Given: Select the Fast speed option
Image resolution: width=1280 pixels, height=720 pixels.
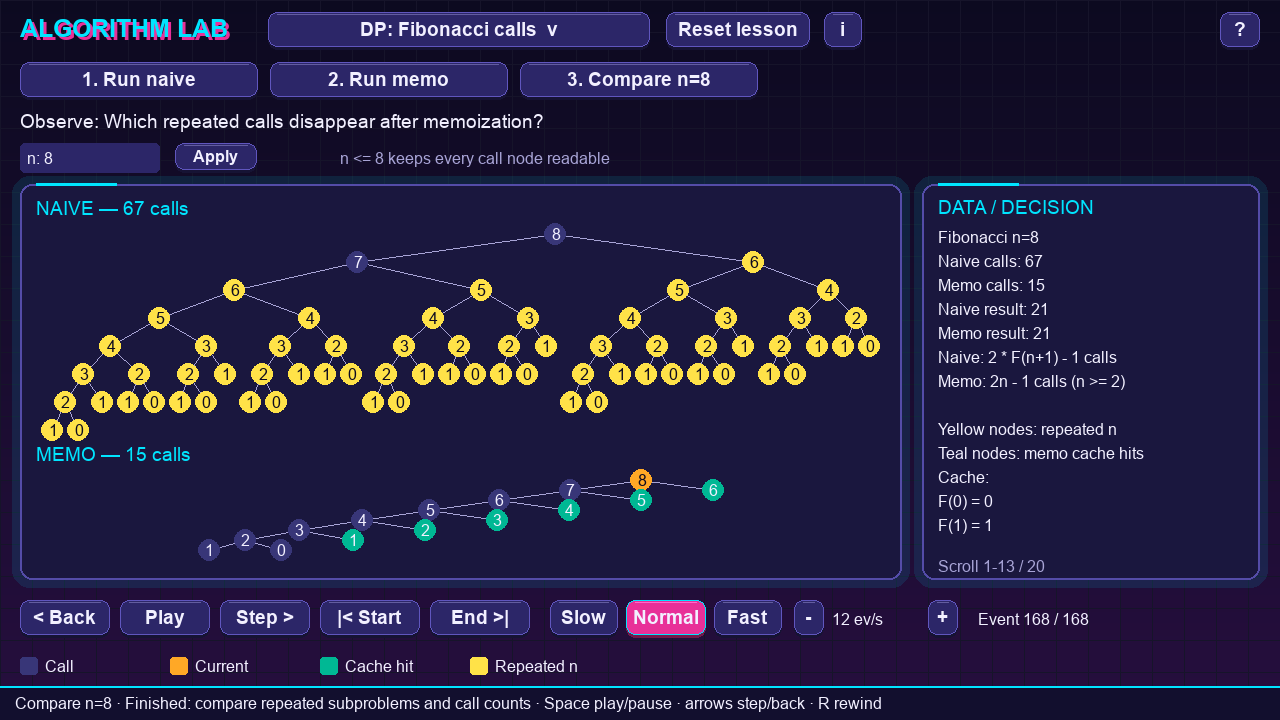Looking at the screenshot, I should pos(748,618).
